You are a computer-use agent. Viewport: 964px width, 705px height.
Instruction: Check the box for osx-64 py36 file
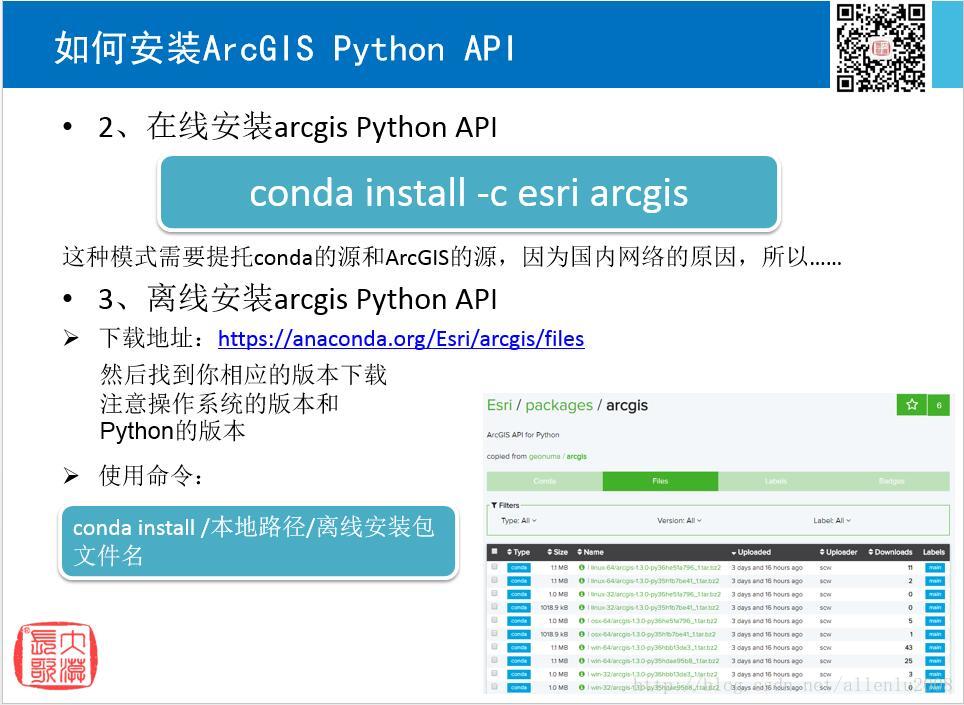click(x=494, y=620)
